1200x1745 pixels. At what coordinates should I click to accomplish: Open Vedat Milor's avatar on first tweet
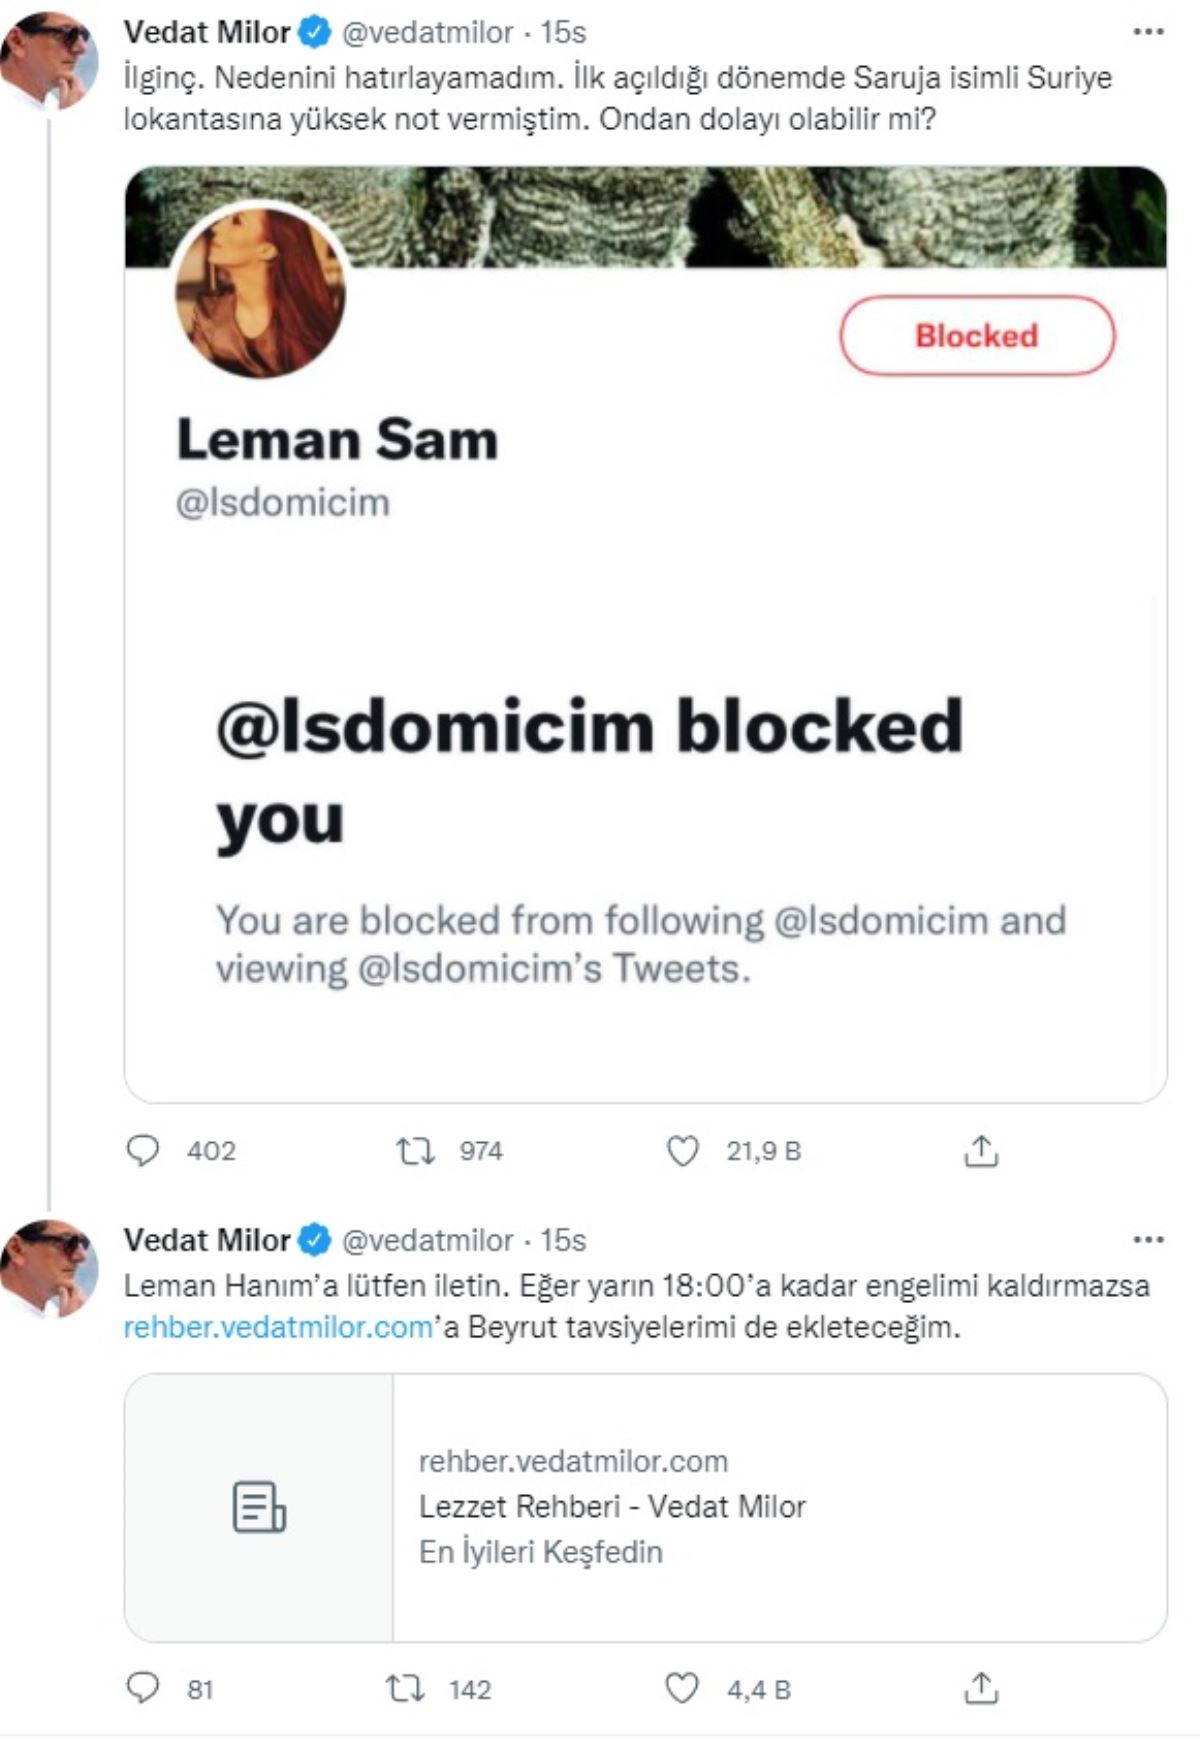pos(49,60)
